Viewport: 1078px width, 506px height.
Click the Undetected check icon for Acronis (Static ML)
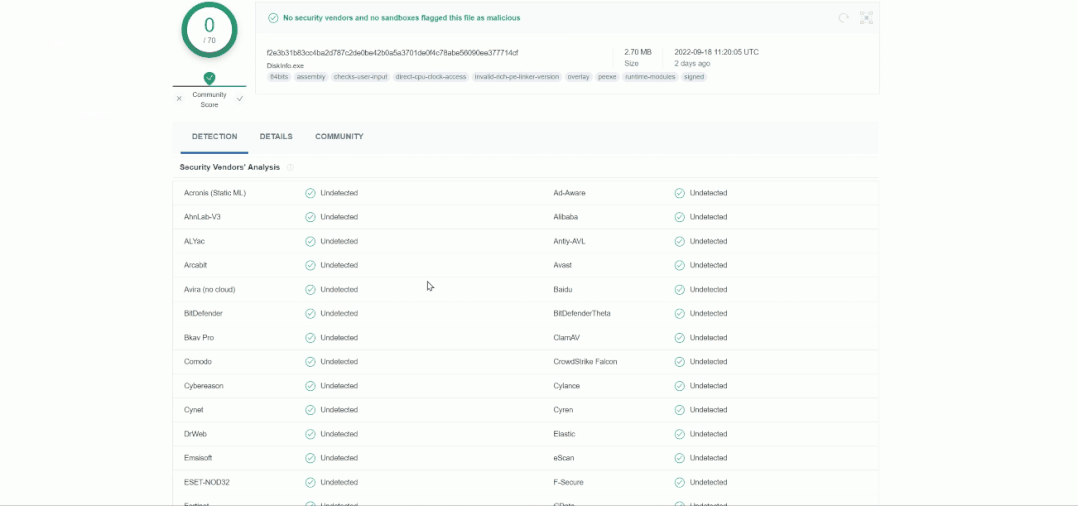click(310, 193)
